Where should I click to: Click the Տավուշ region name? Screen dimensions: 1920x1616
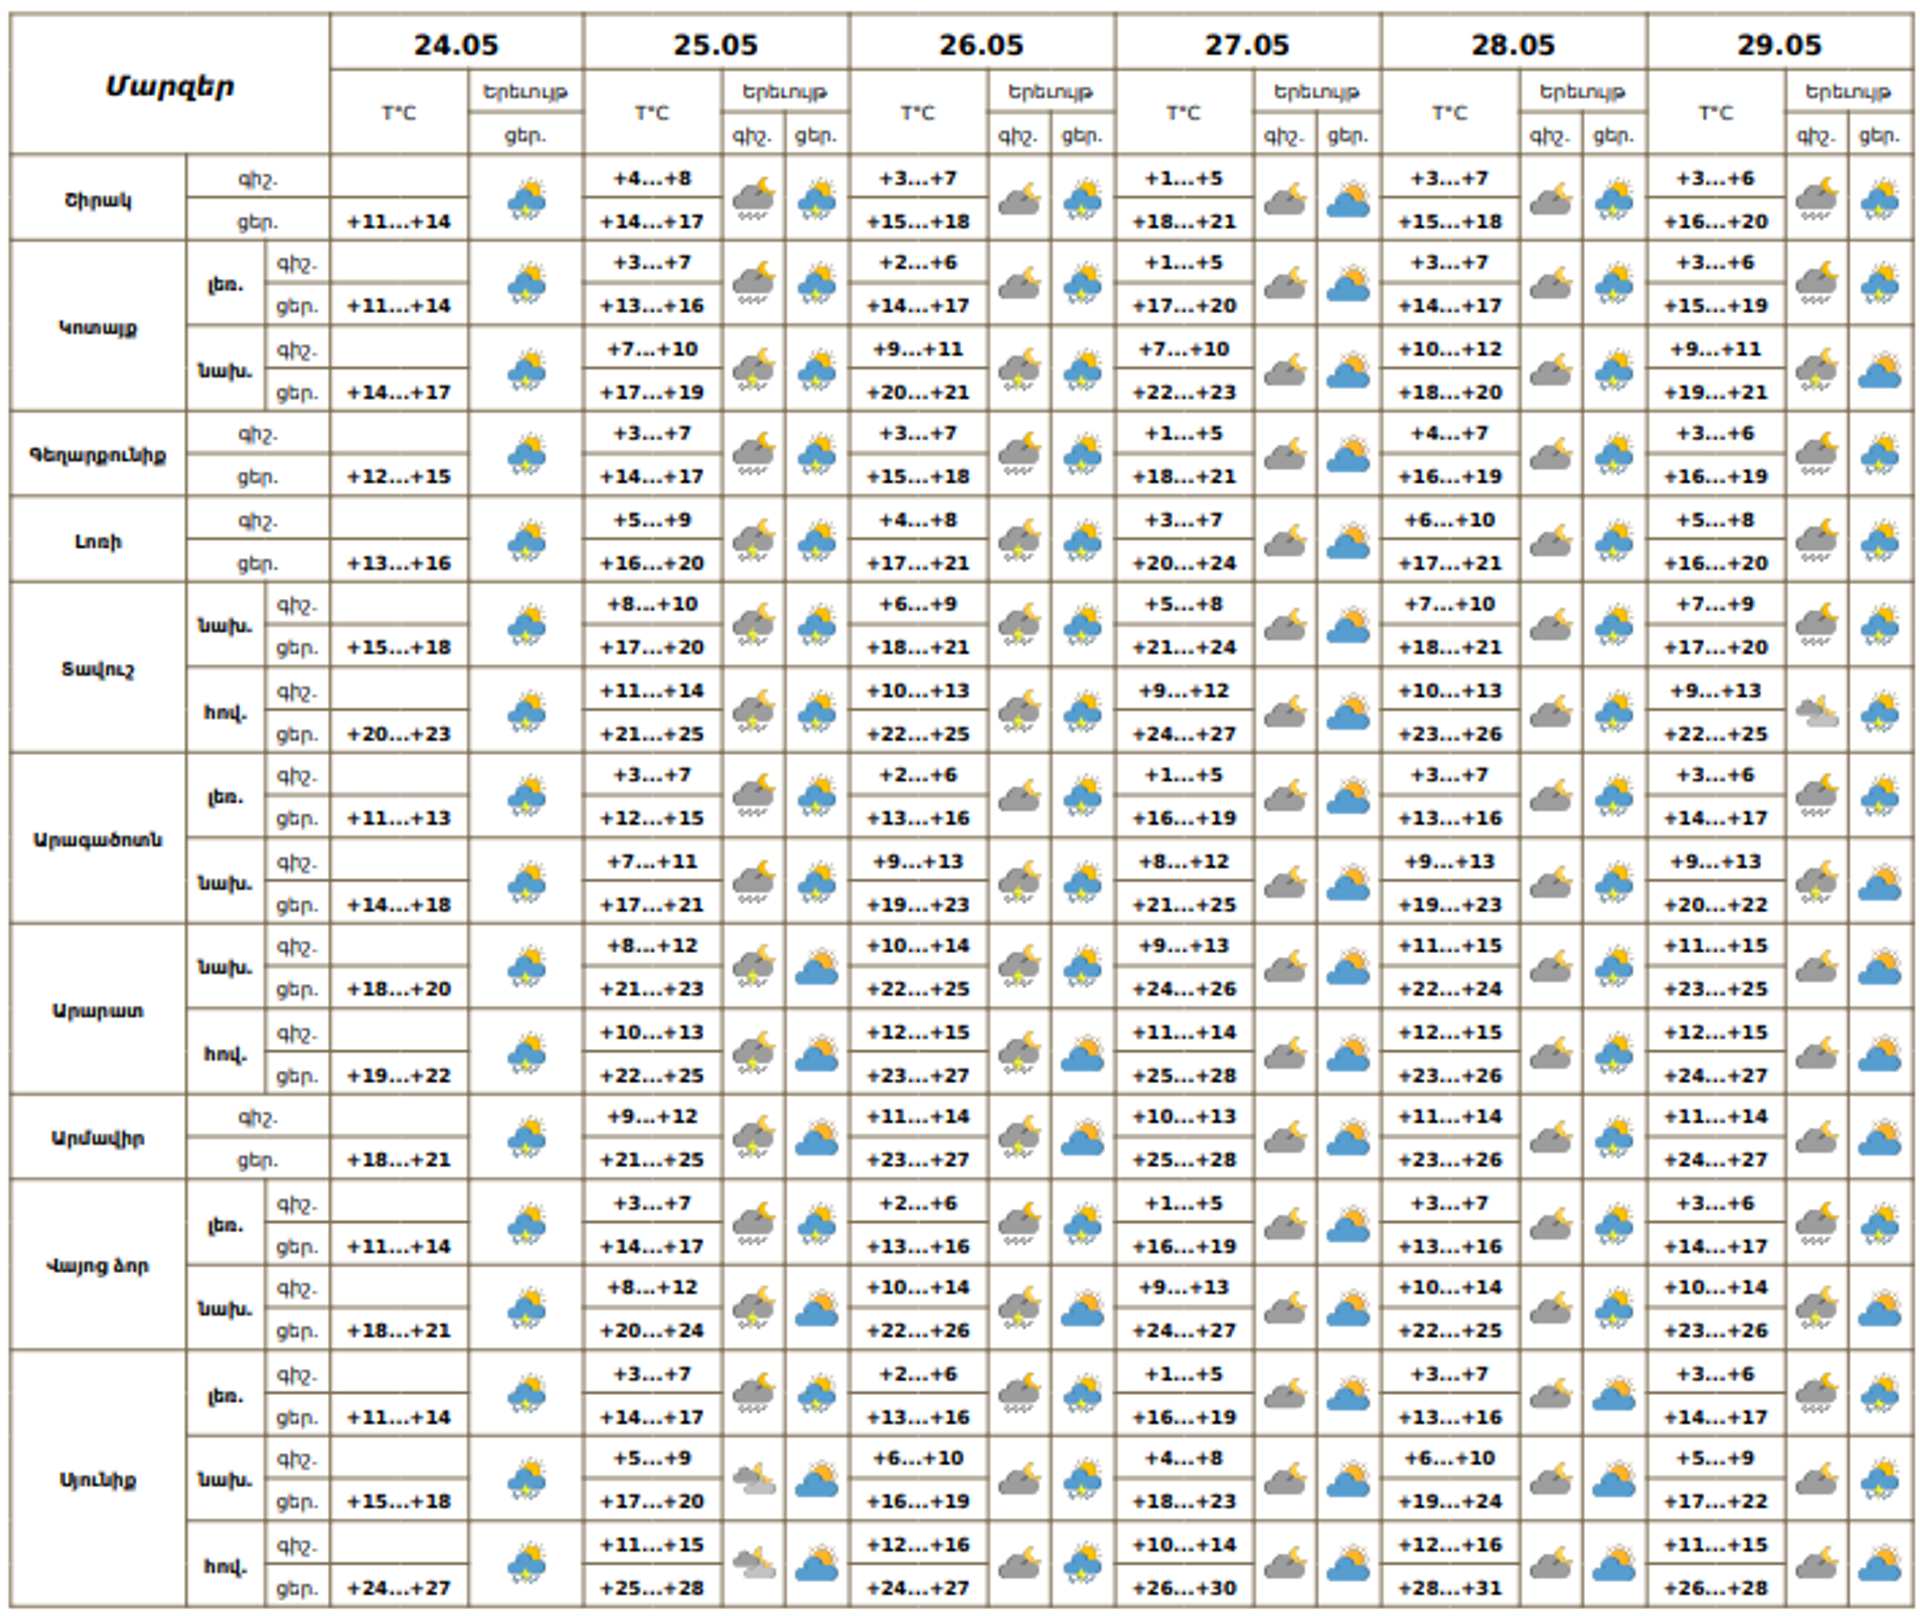point(98,669)
